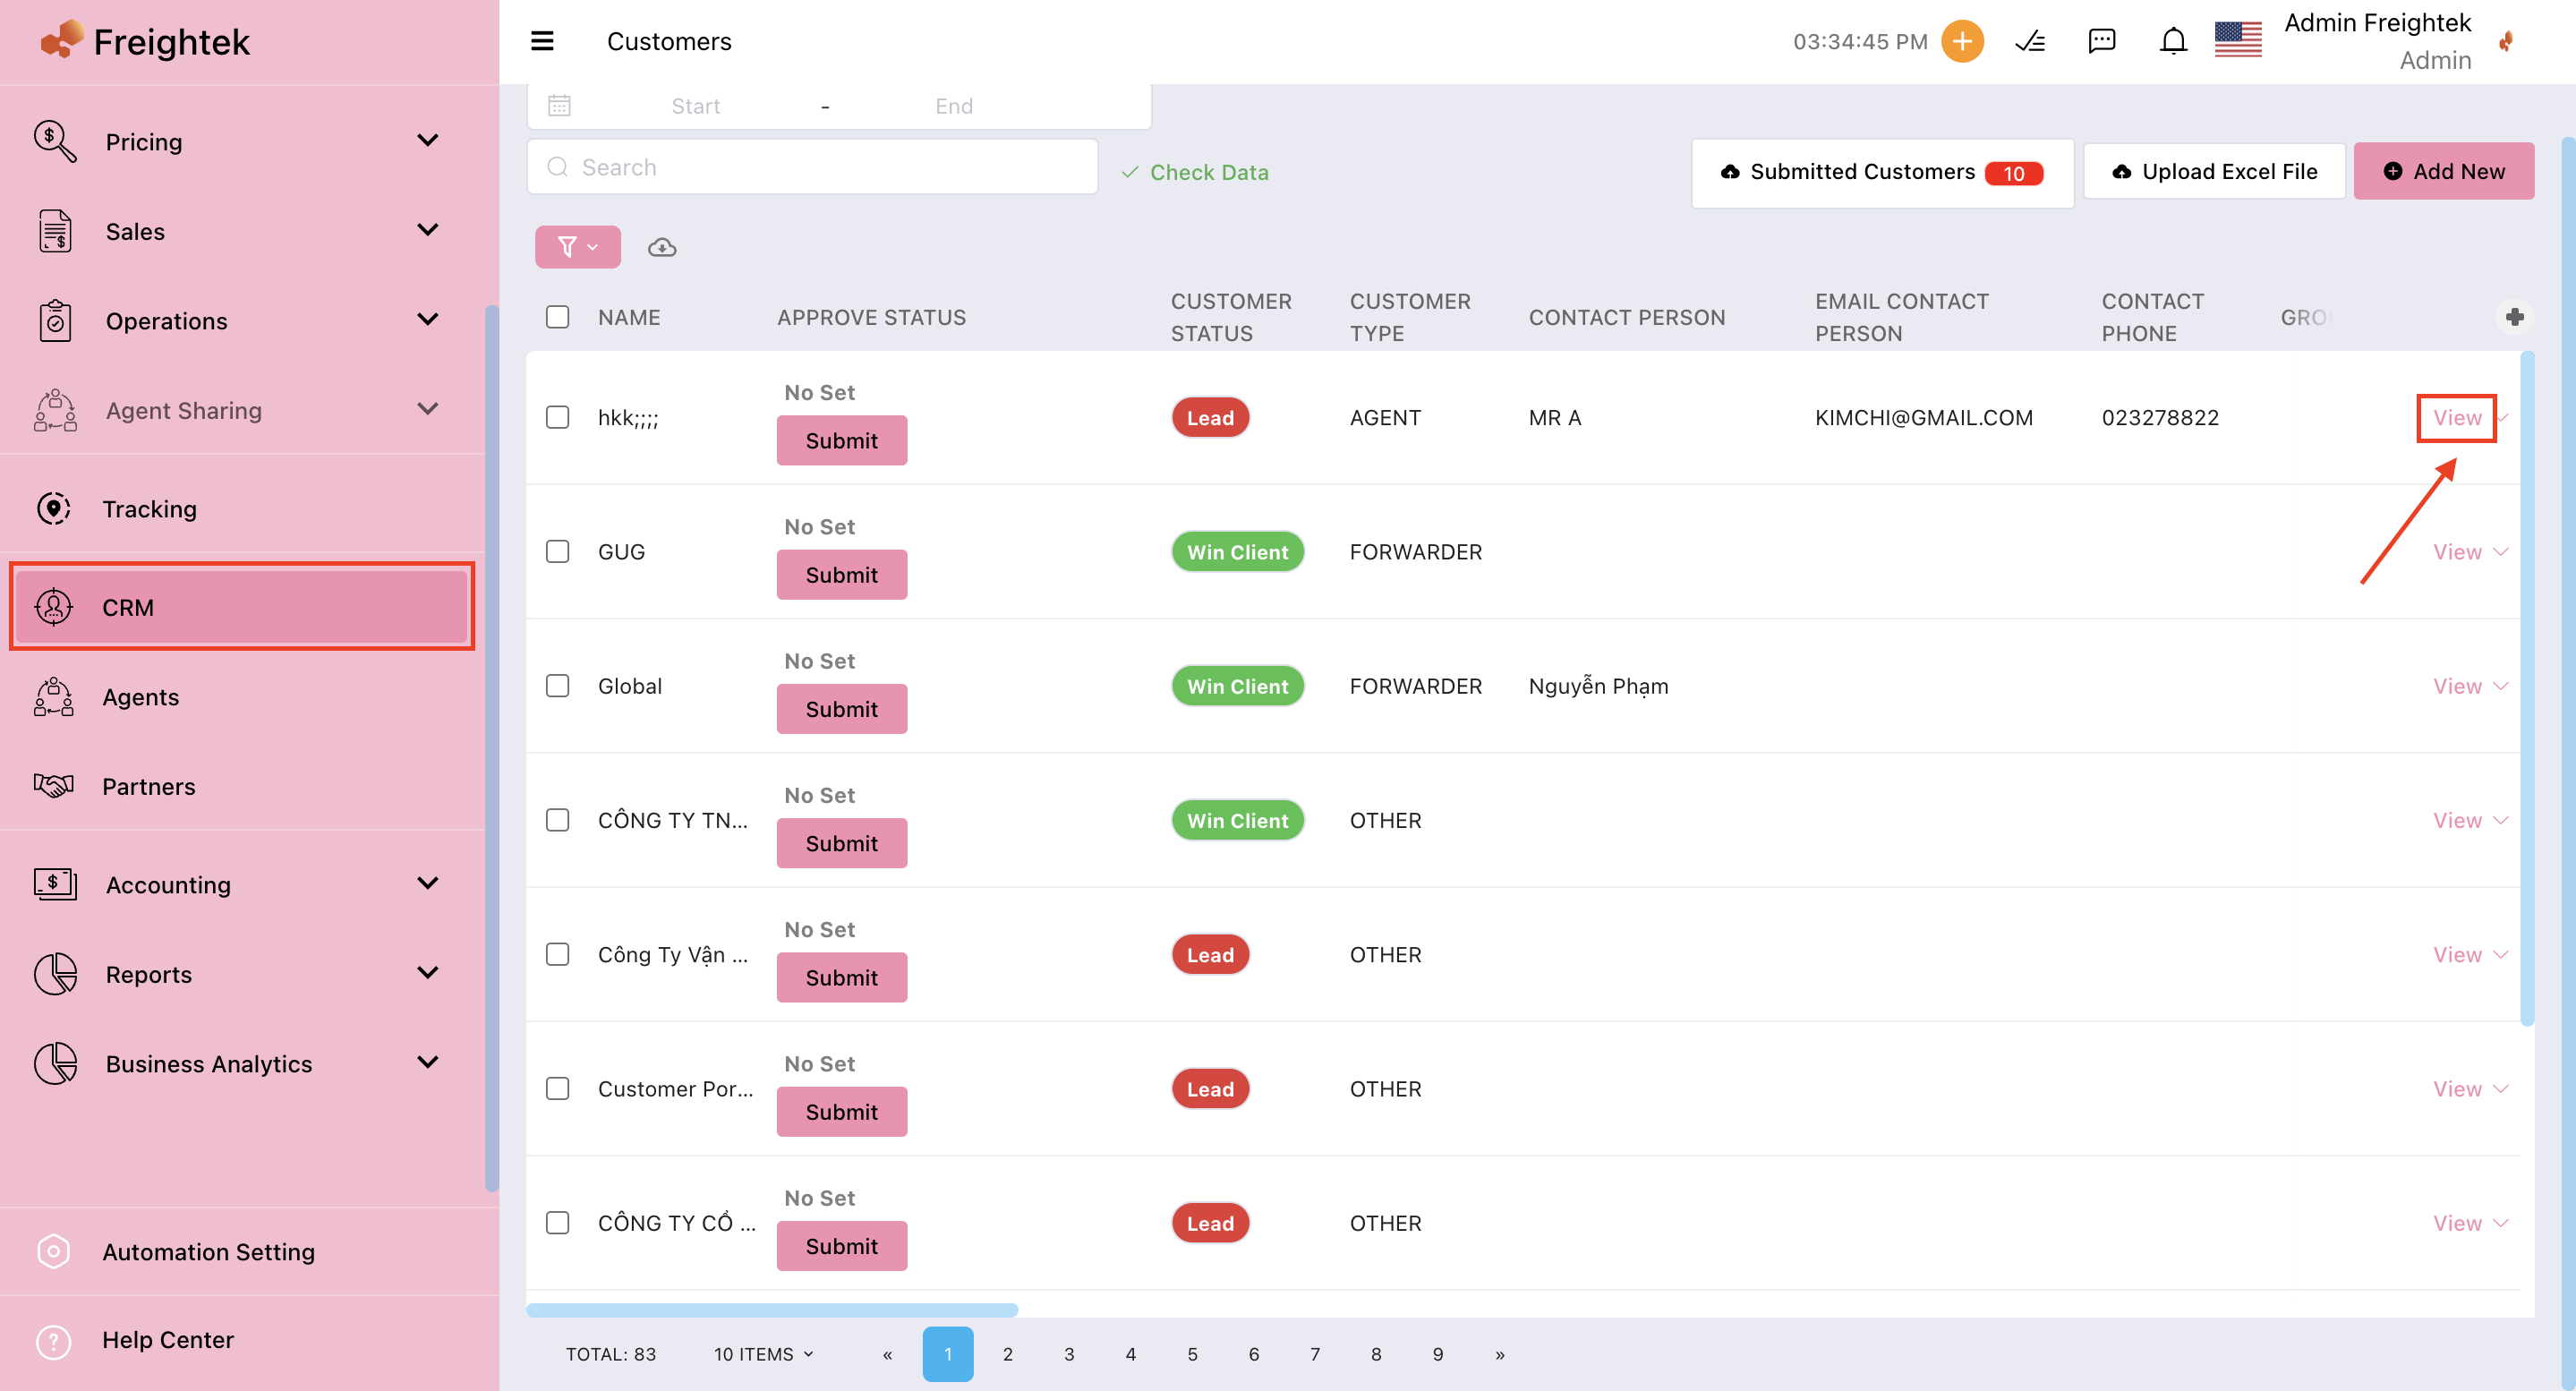This screenshot has width=2576, height=1391.
Task: Click the cloud download icon
Action: tap(662, 247)
